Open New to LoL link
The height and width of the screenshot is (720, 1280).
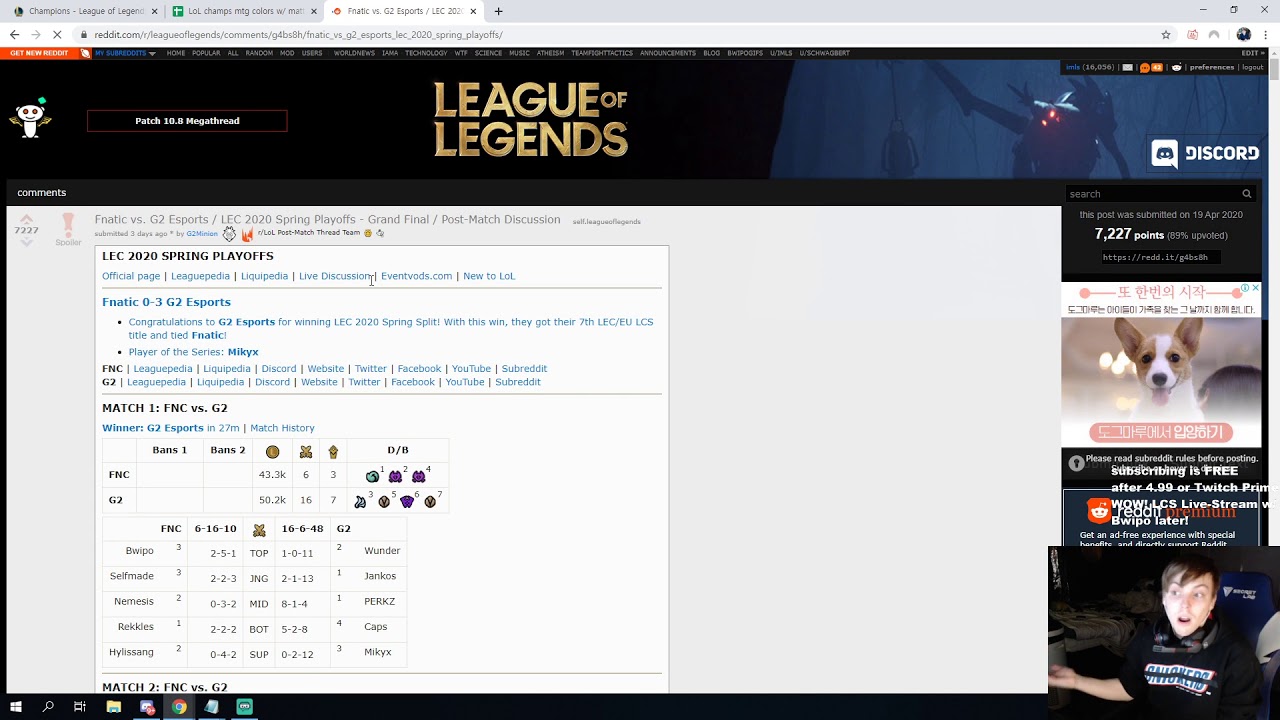(x=489, y=276)
